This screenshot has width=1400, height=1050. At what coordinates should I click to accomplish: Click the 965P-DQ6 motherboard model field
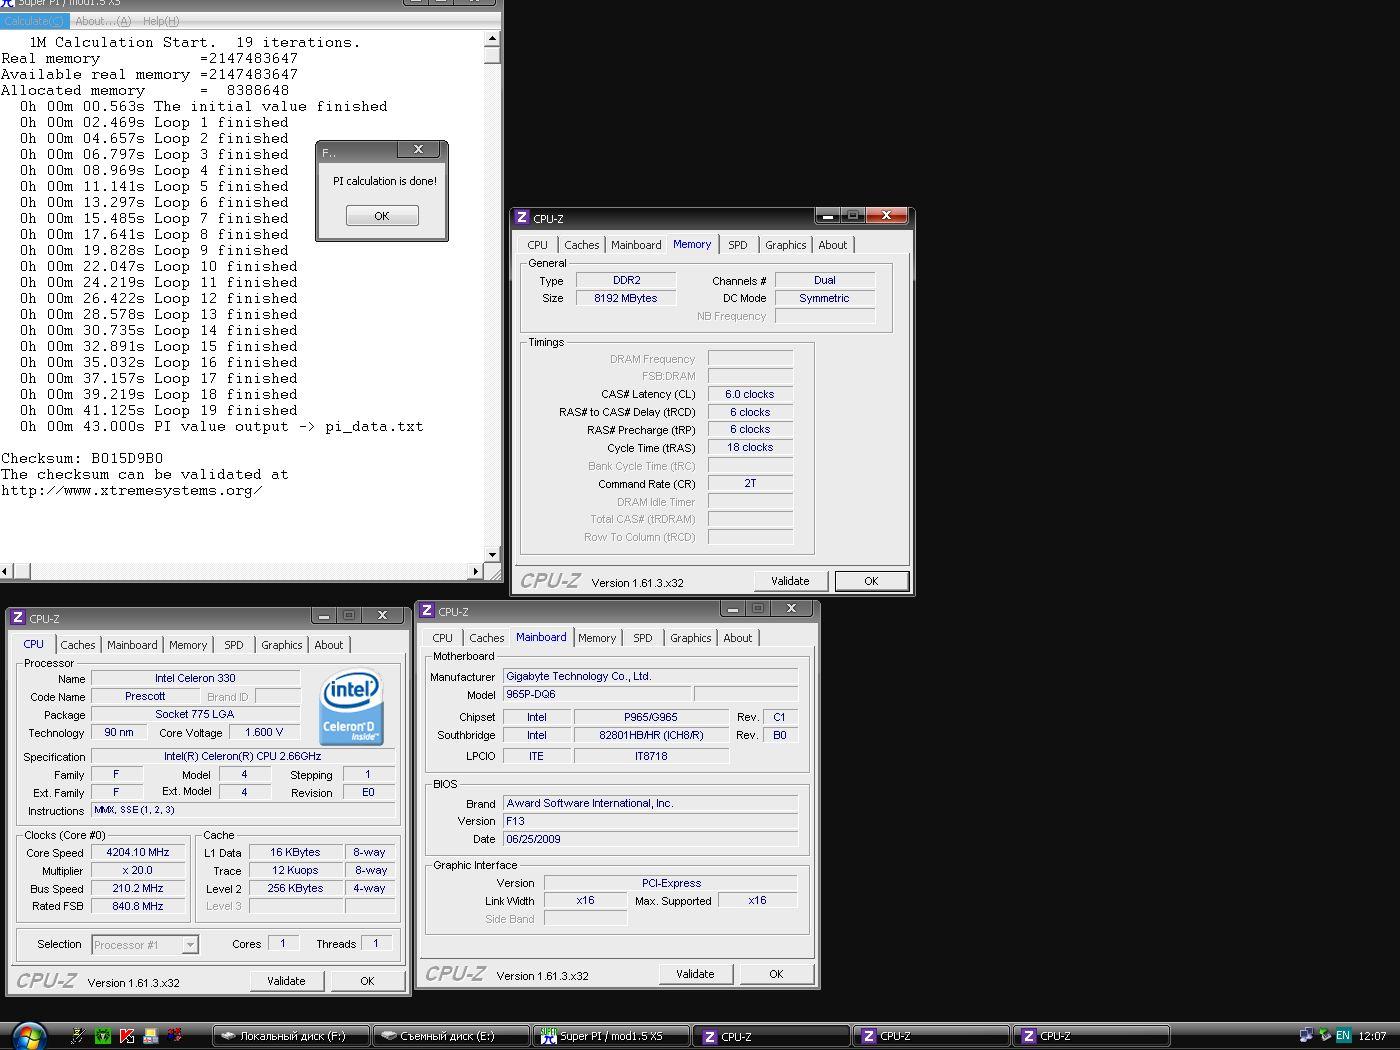point(596,694)
